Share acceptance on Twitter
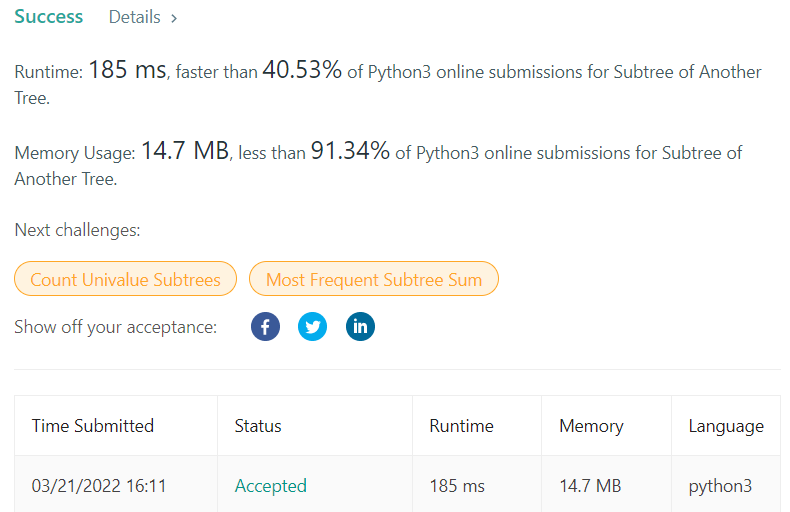This screenshot has width=790, height=512. tap(312, 327)
